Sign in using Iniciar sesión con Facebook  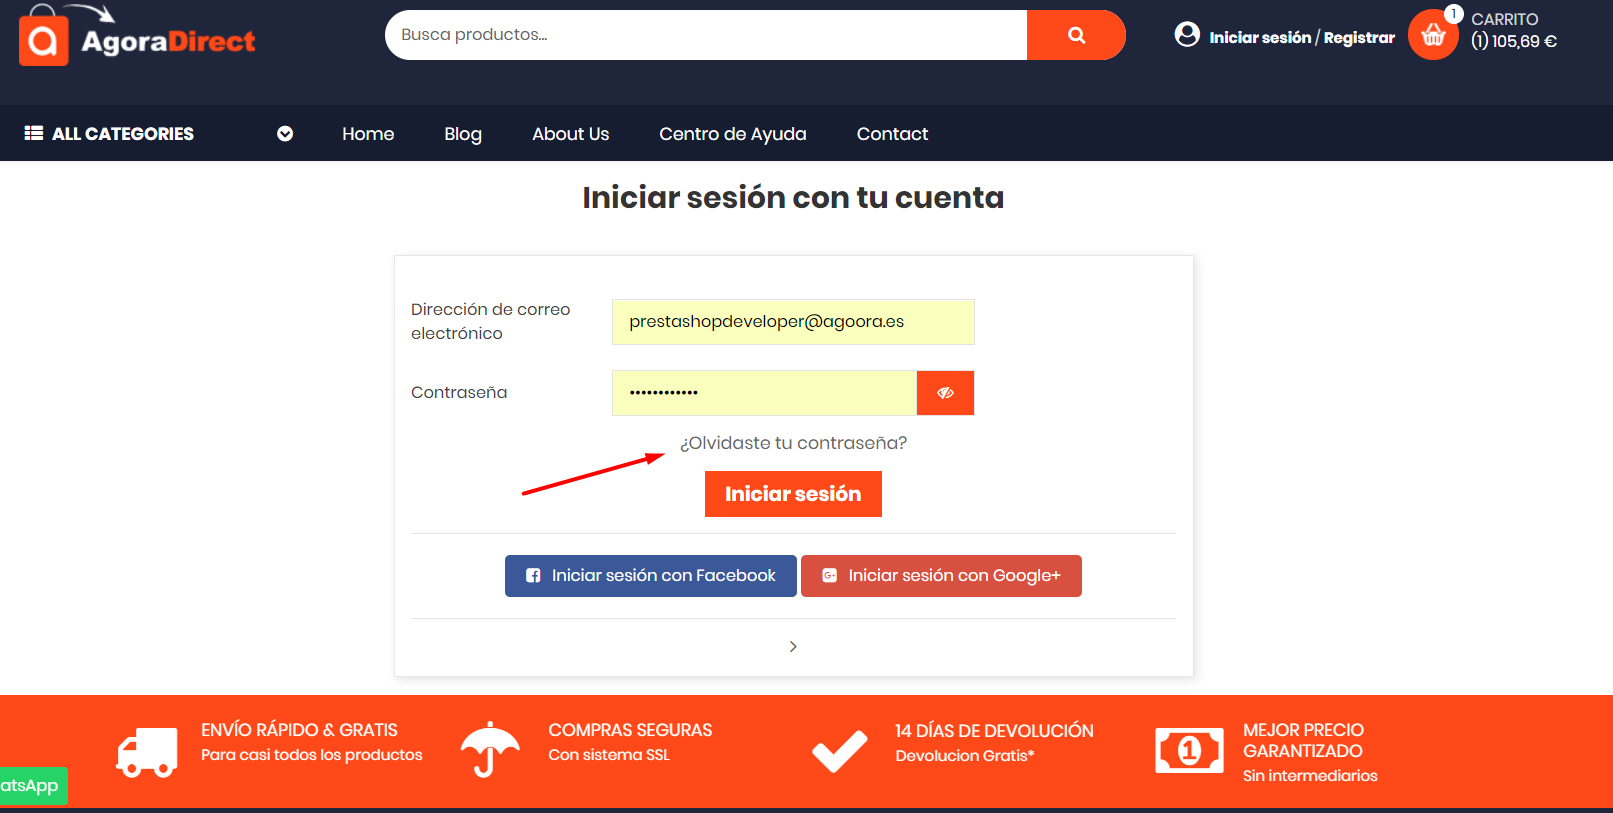pyautogui.click(x=651, y=576)
